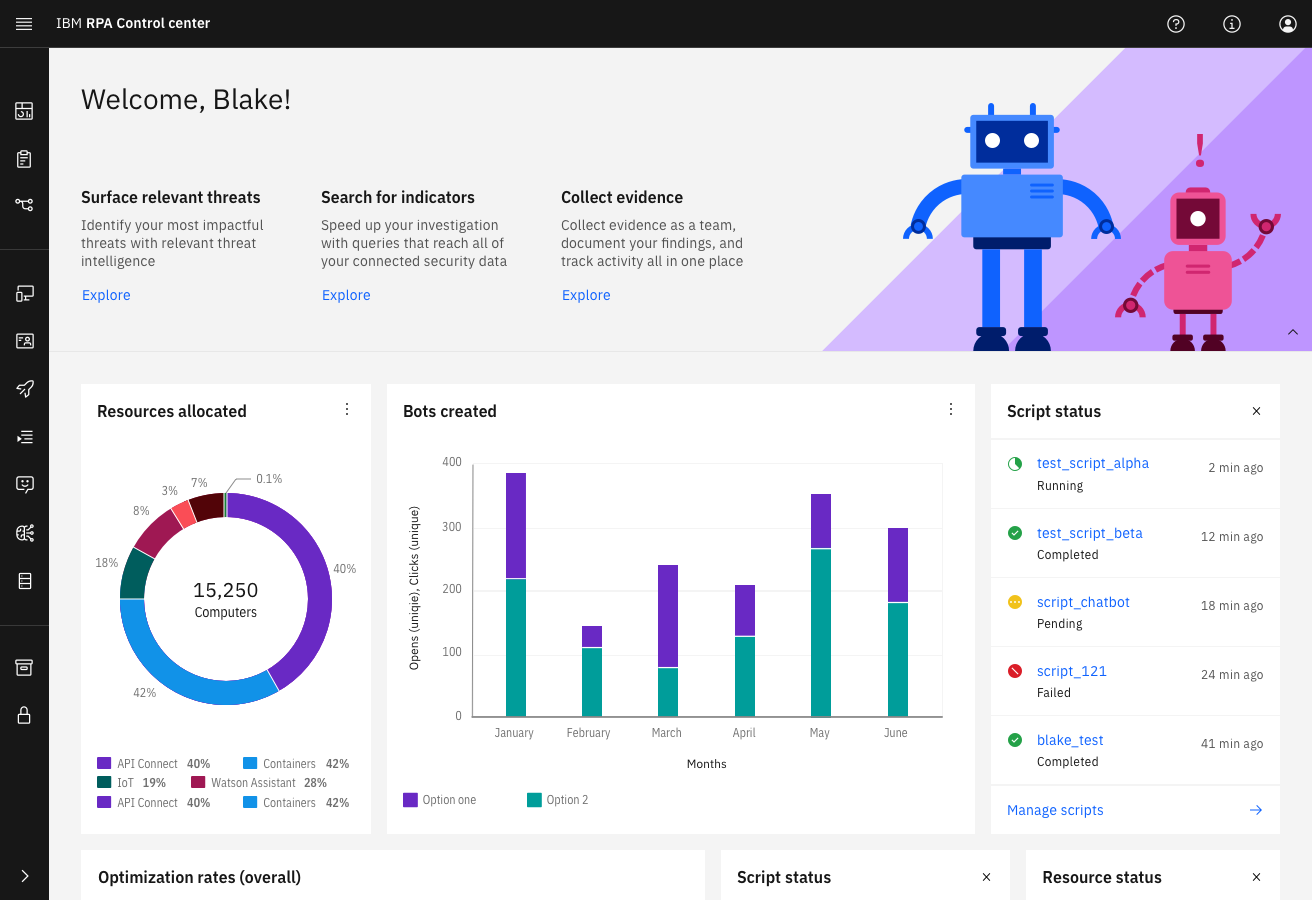Open the hamburger navigation menu

click(x=24, y=23)
